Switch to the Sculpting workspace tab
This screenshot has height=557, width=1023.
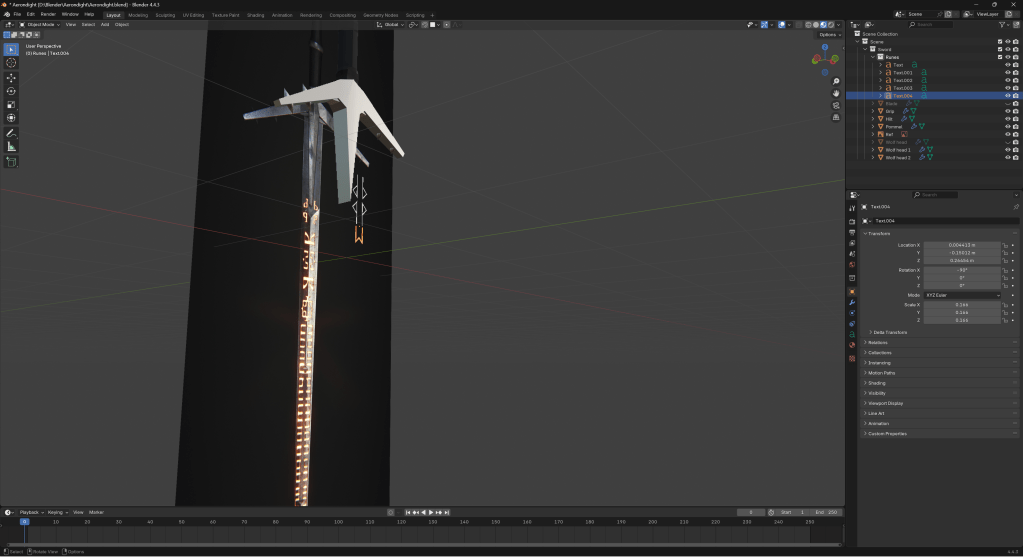[x=165, y=15]
